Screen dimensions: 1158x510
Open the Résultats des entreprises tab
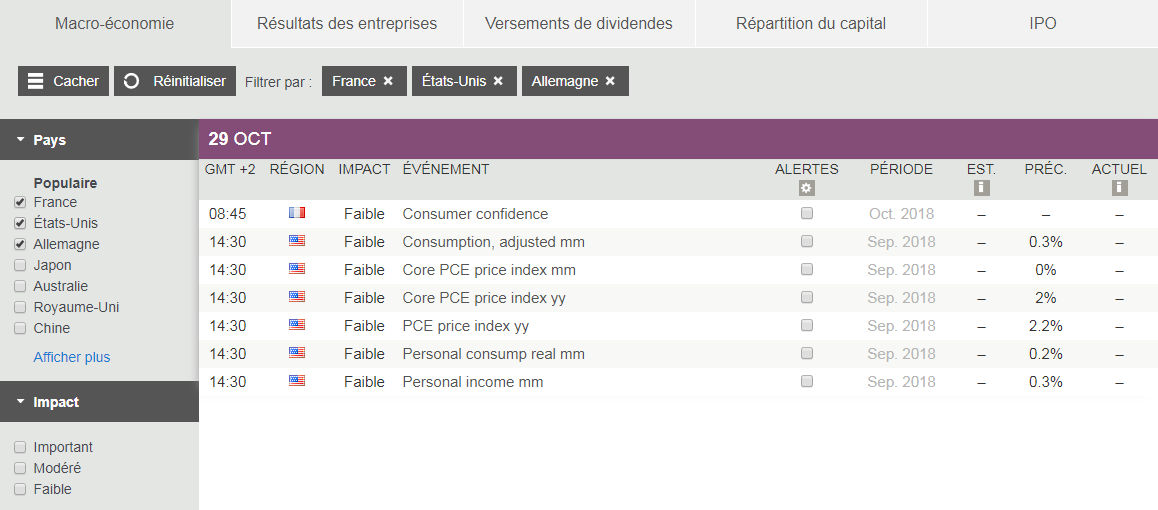click(x=347, y=23)
